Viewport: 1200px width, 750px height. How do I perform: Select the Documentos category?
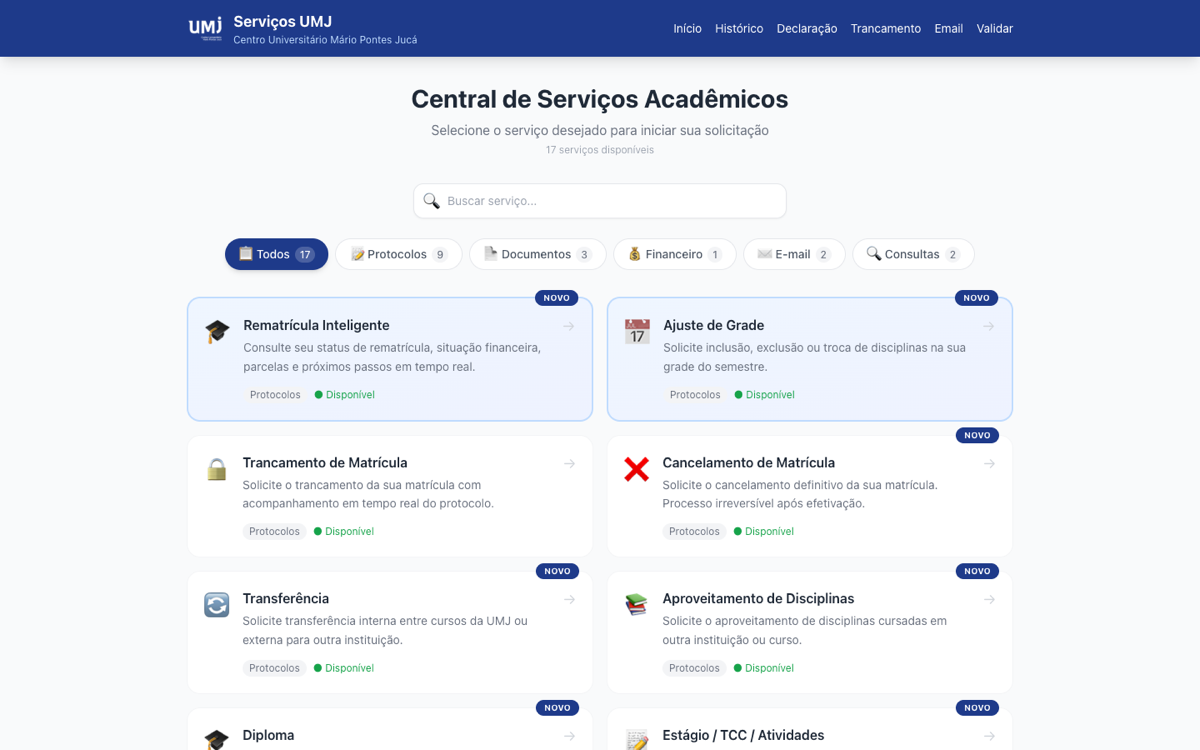(x=537, y=254)
